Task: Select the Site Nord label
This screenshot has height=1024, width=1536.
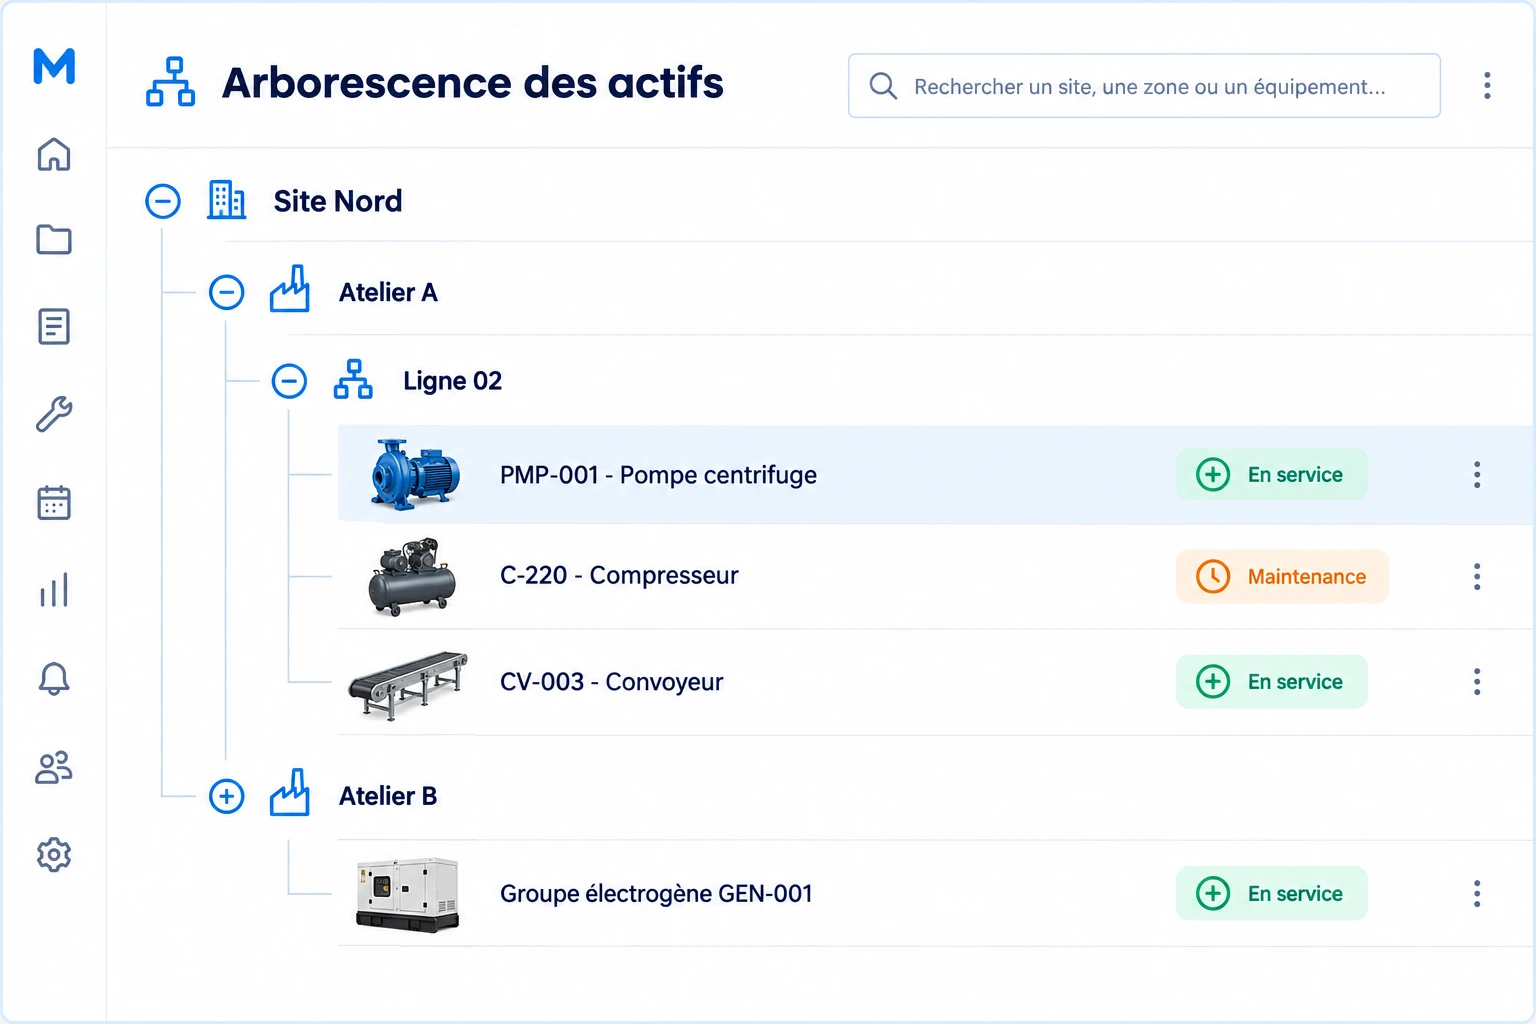Action: [x=338, y=201]
